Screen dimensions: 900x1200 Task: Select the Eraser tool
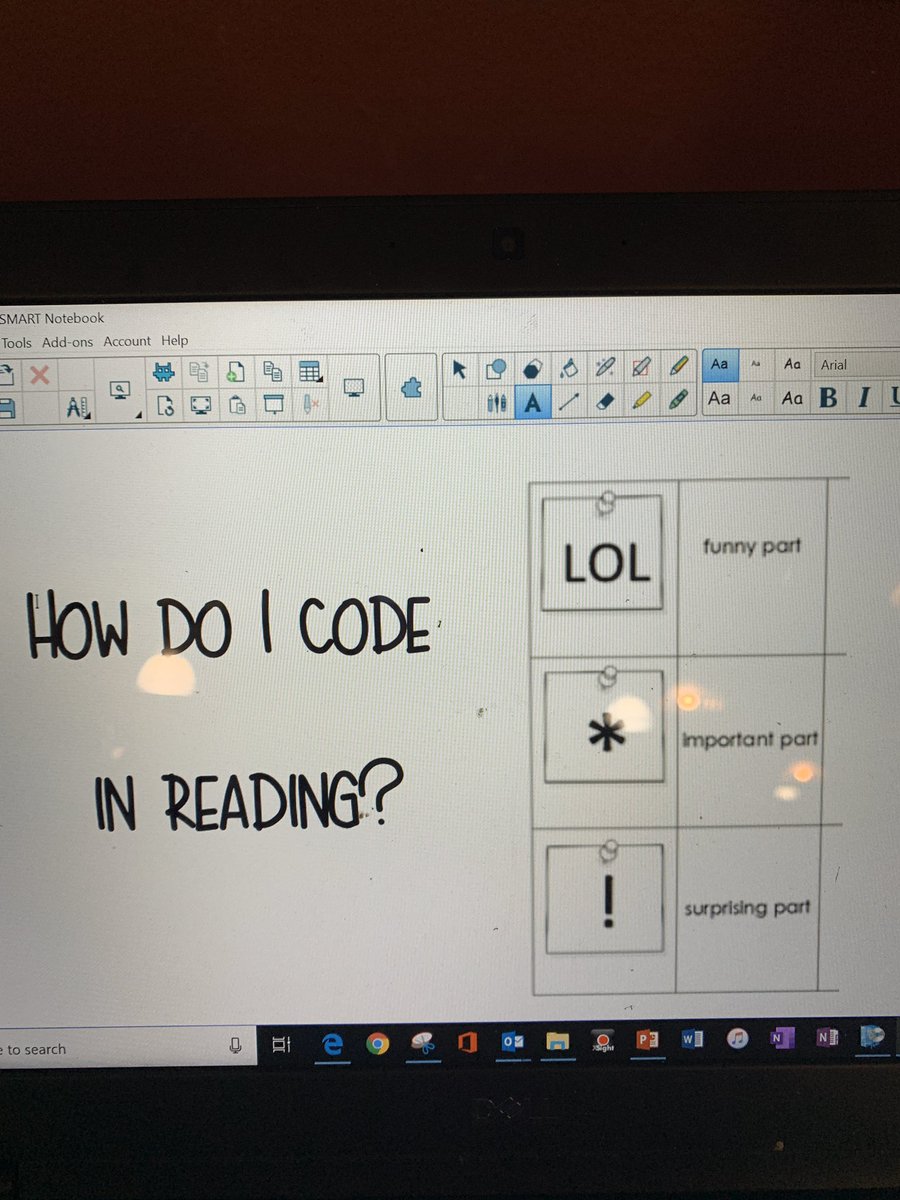click(605, 401)
